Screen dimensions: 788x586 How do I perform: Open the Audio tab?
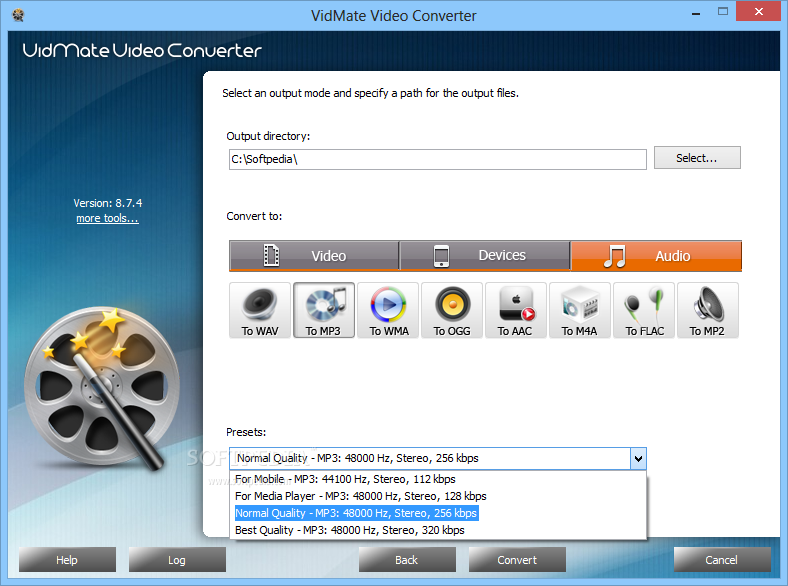(656, 256)
